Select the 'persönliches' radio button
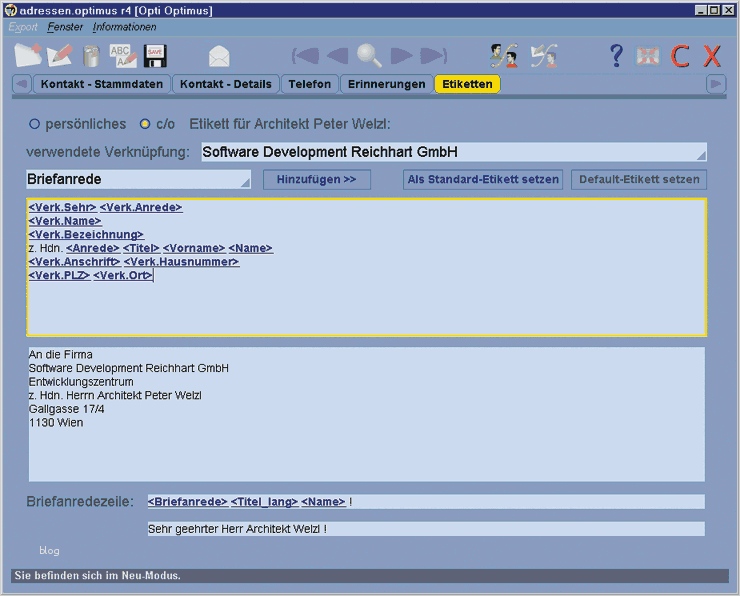The image size is (740, 596). [34, 125]
